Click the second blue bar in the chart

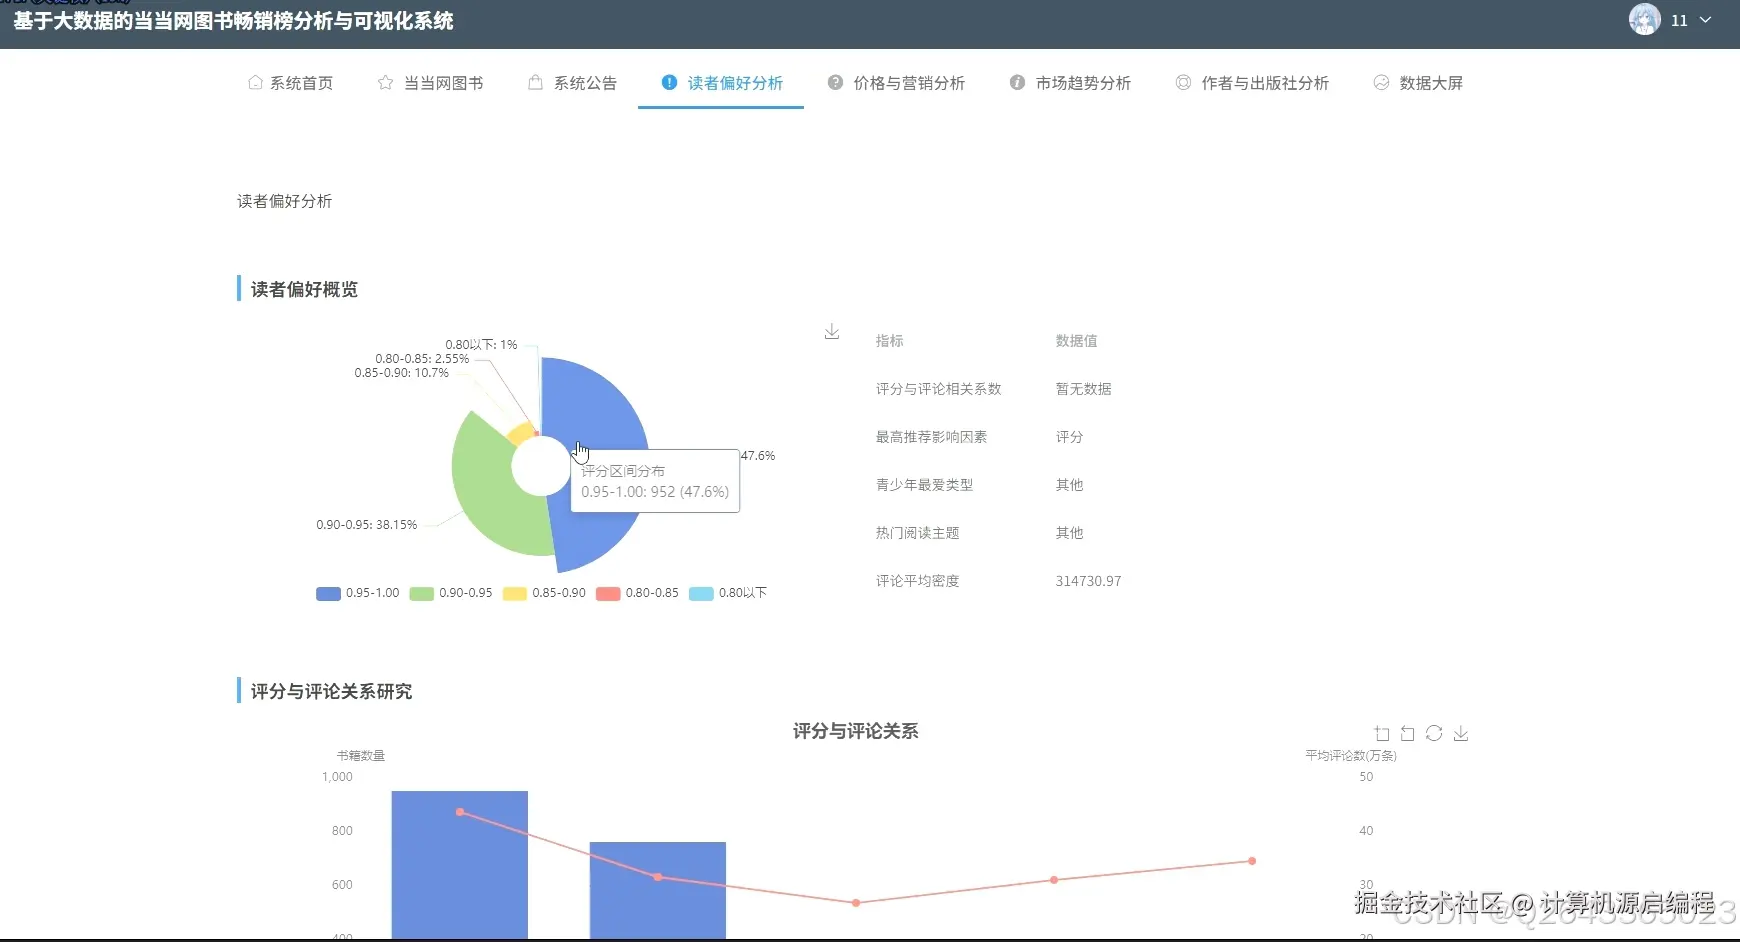(x=658, y=890)
